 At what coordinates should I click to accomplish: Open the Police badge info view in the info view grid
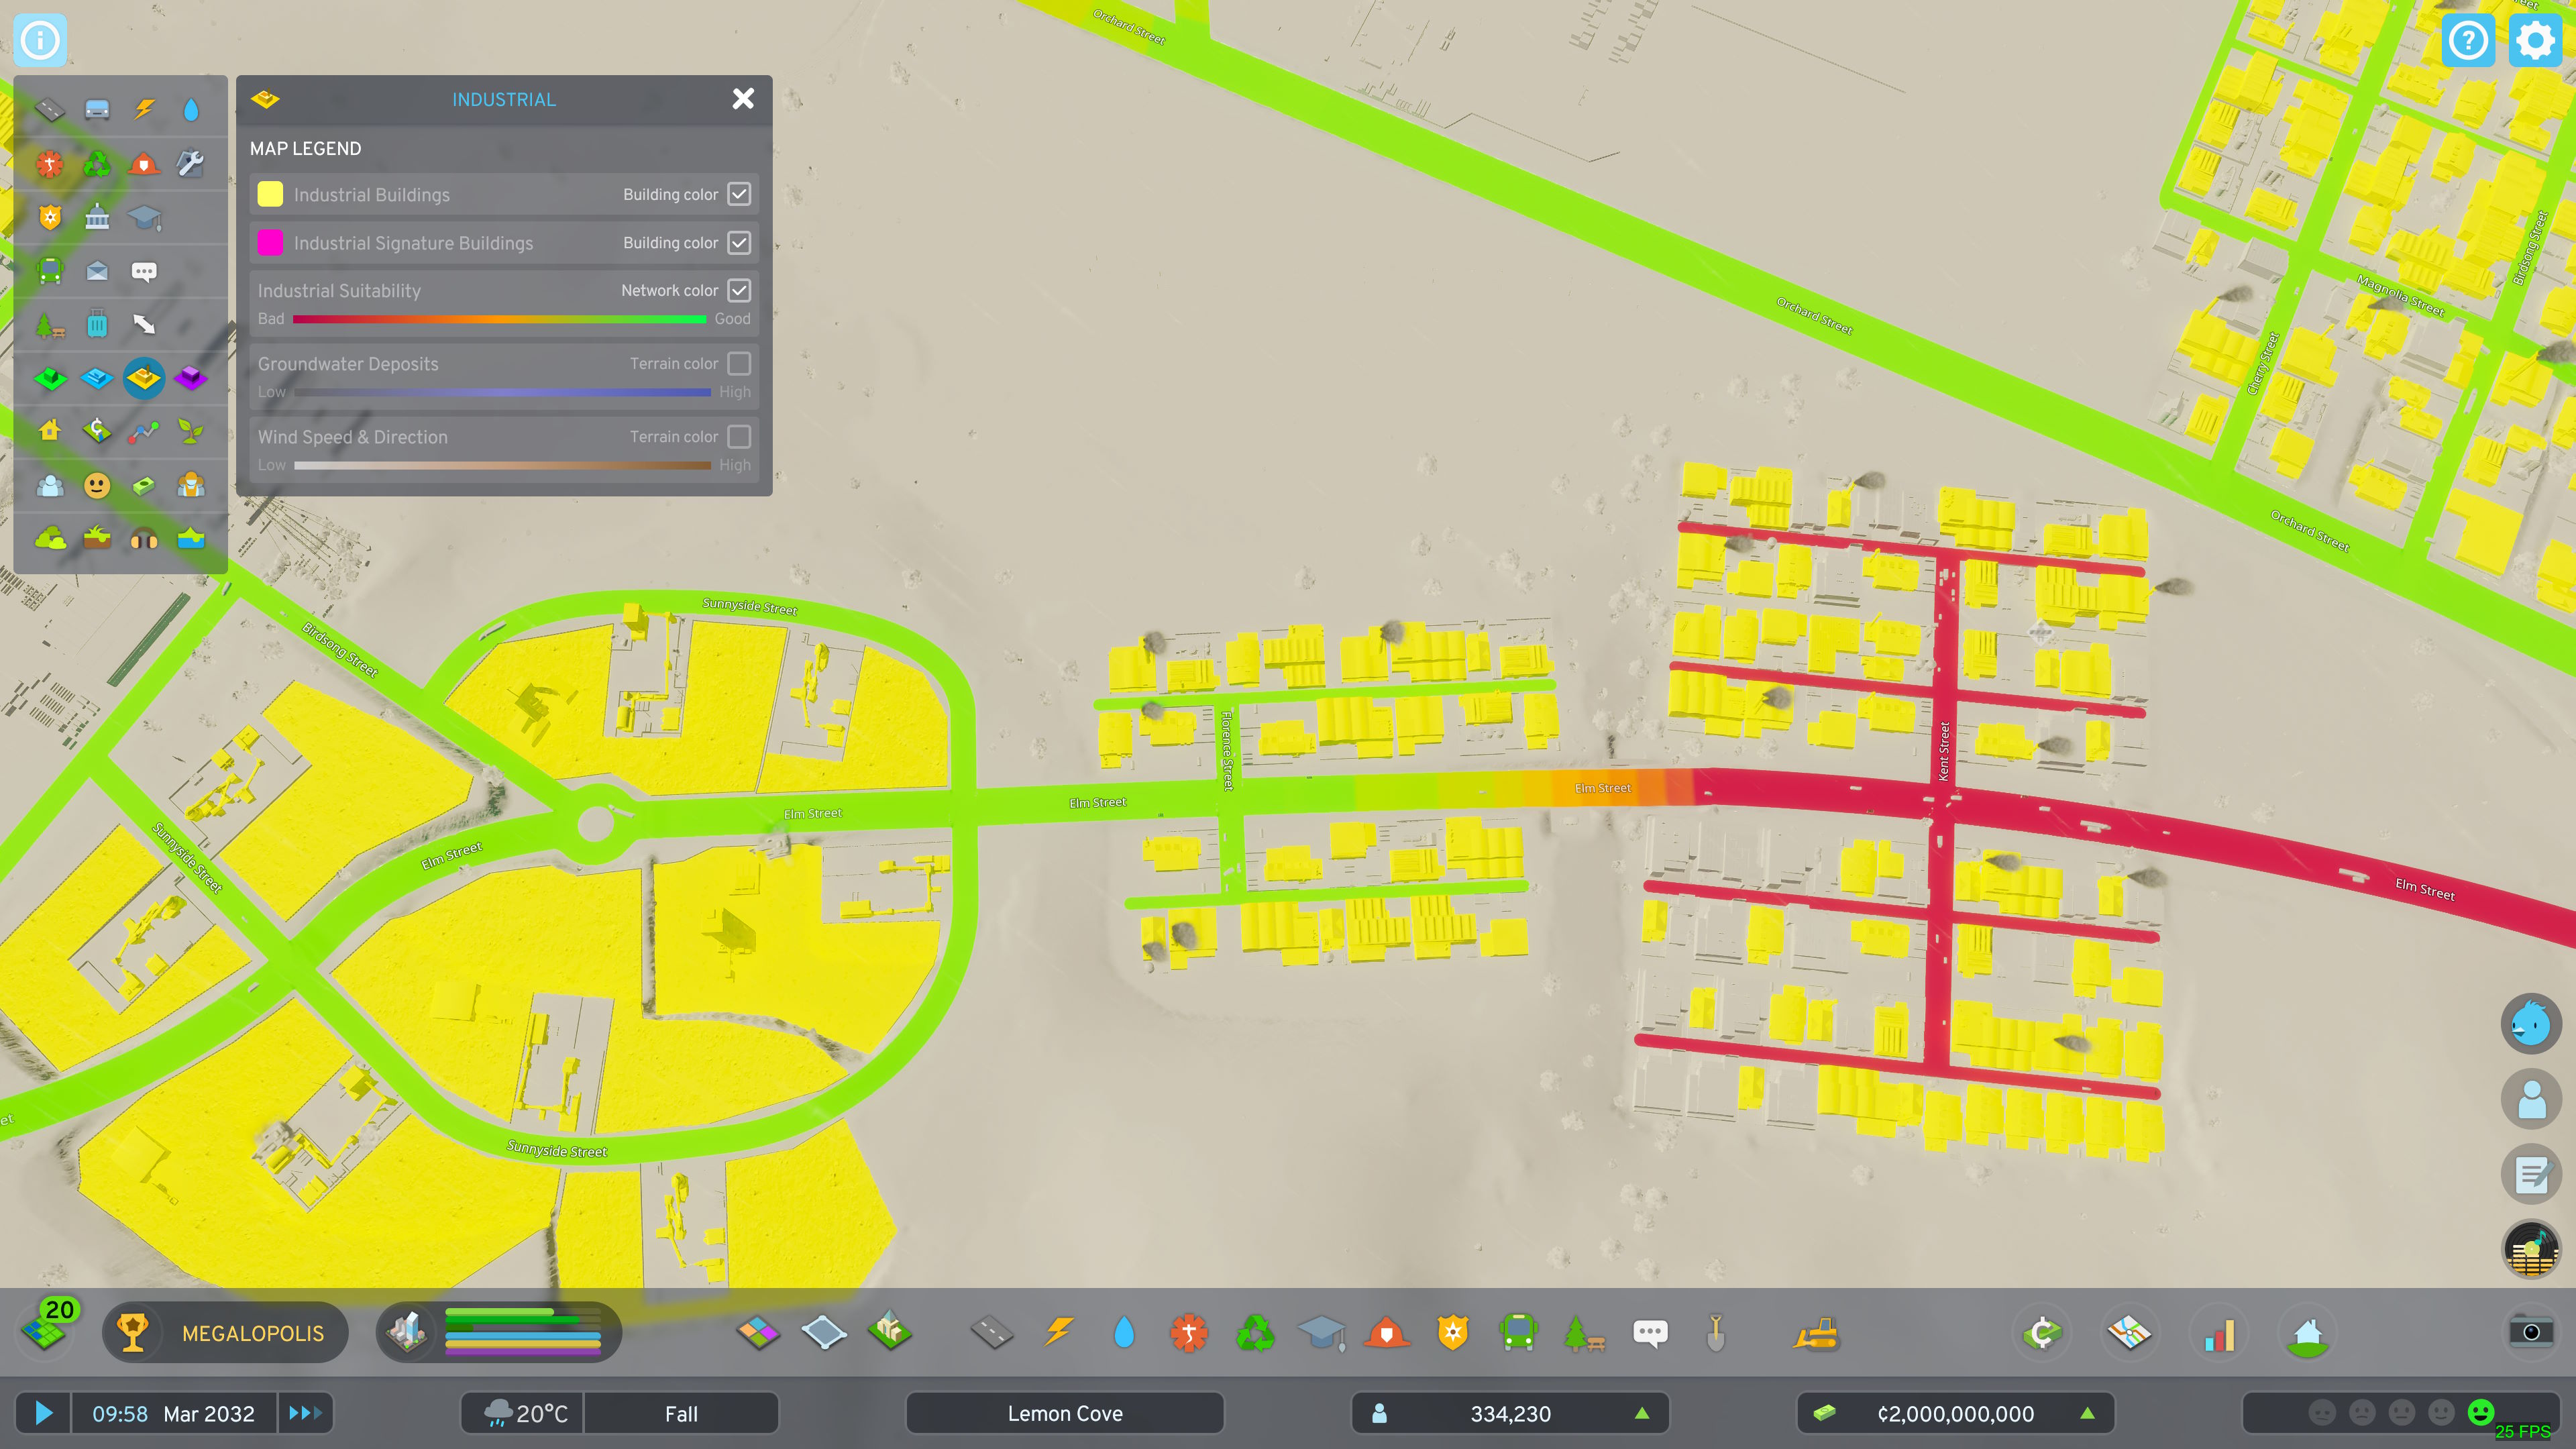[50, 217]
